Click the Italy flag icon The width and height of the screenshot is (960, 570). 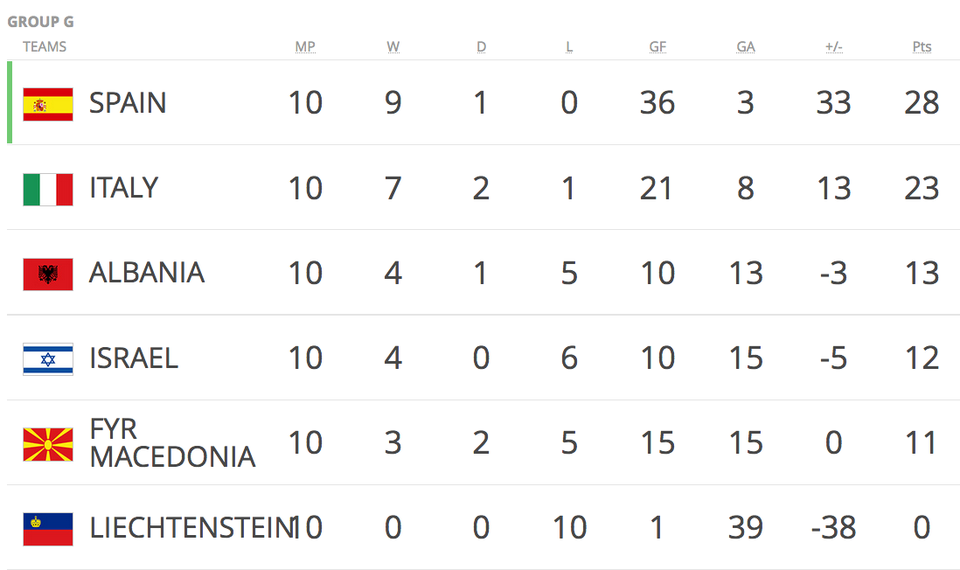pyautogui.click(x=48, y=189)
